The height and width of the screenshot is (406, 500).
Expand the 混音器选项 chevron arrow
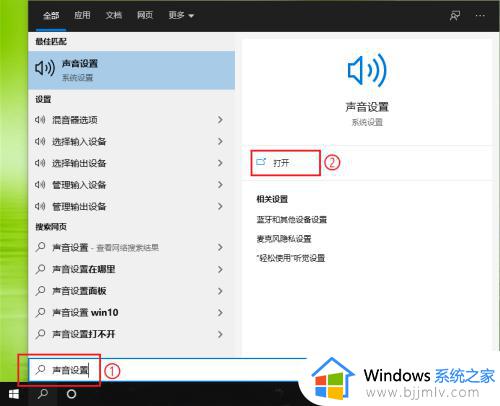(x=220, y=120)
